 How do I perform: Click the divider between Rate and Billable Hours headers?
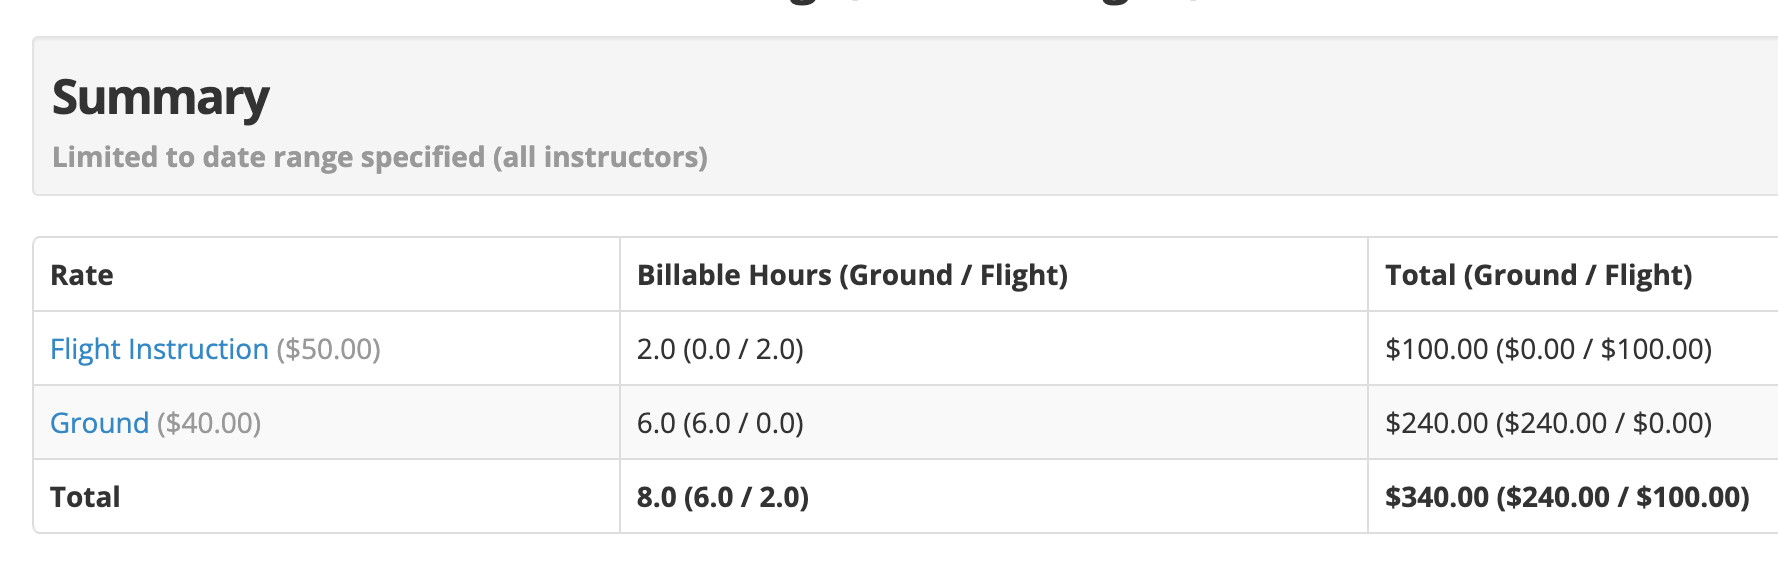(620, 275)
